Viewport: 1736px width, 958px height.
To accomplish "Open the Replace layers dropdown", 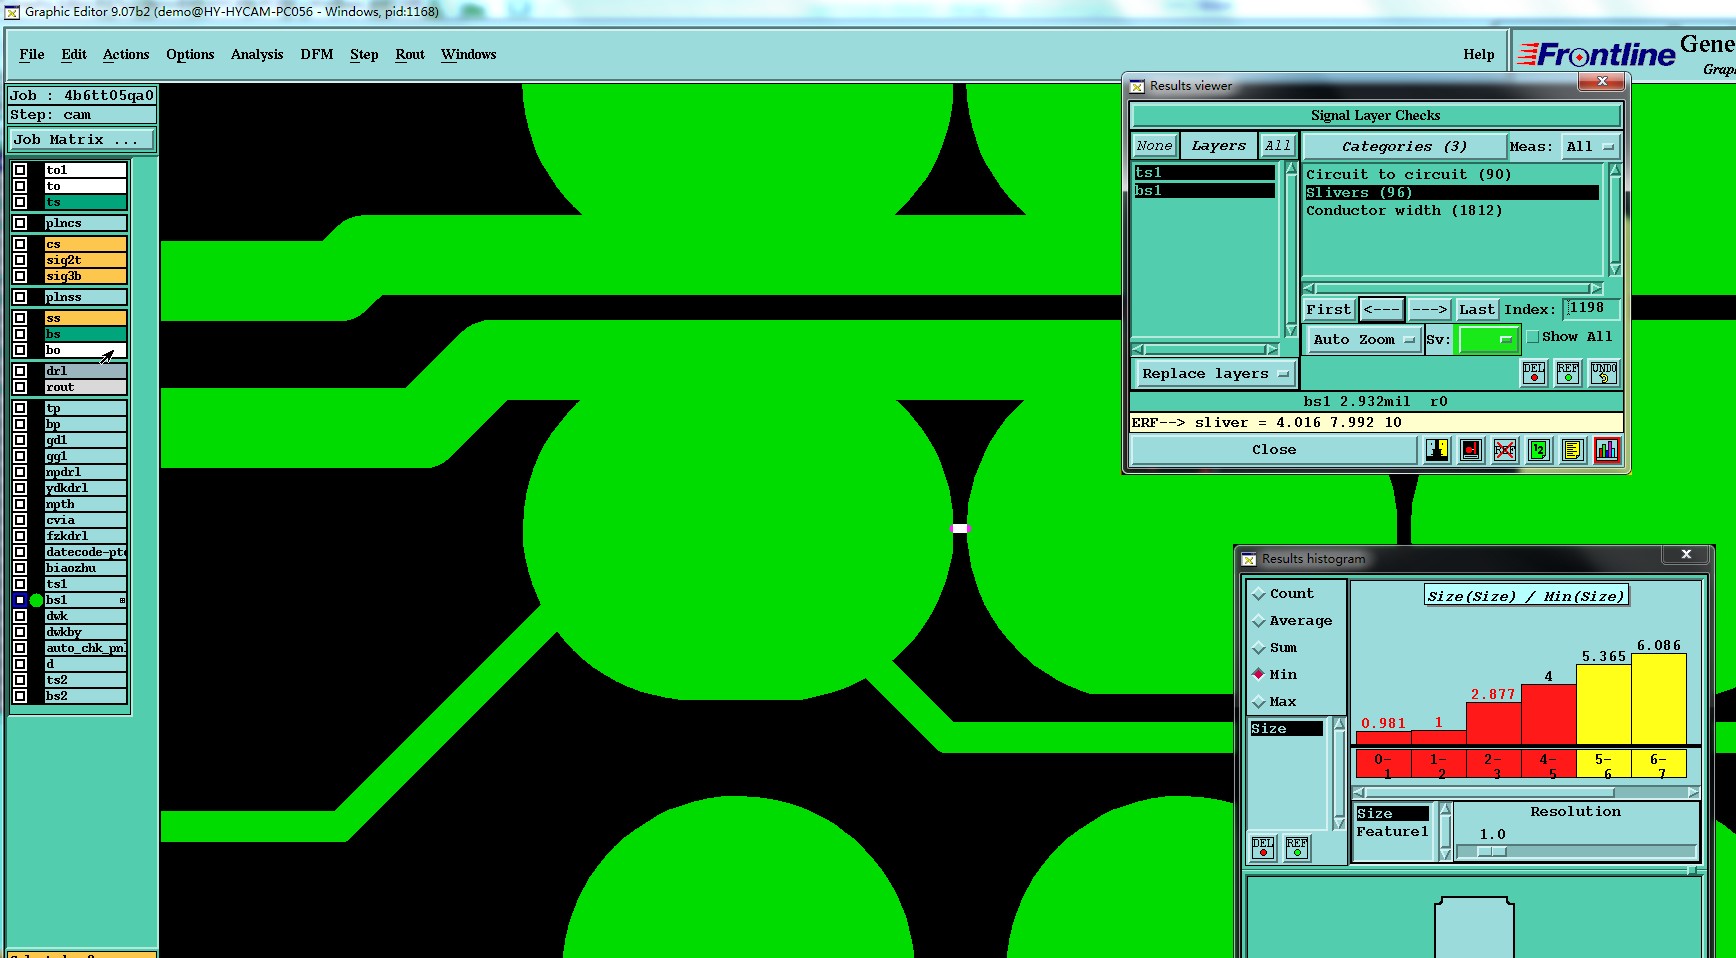I will [x=1215, y=374].
